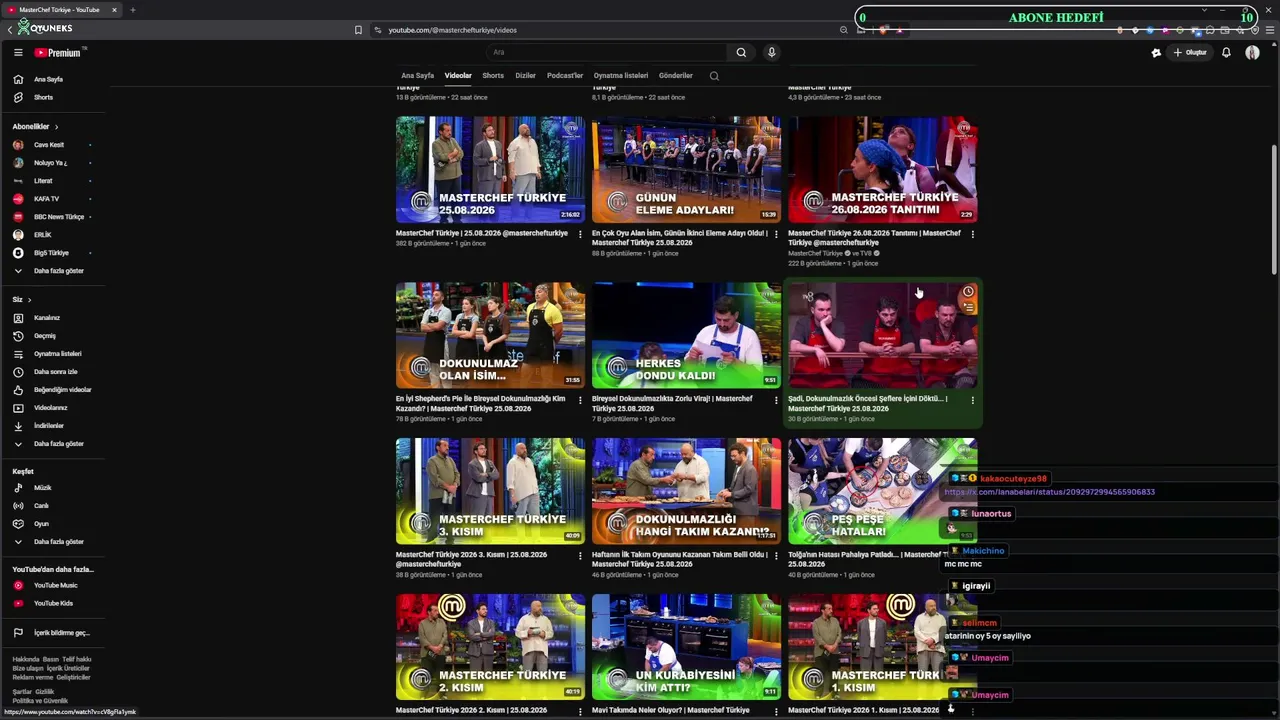
Task: Expand Keşfet section Daha fazla göster
Action: tap(55, 542)
